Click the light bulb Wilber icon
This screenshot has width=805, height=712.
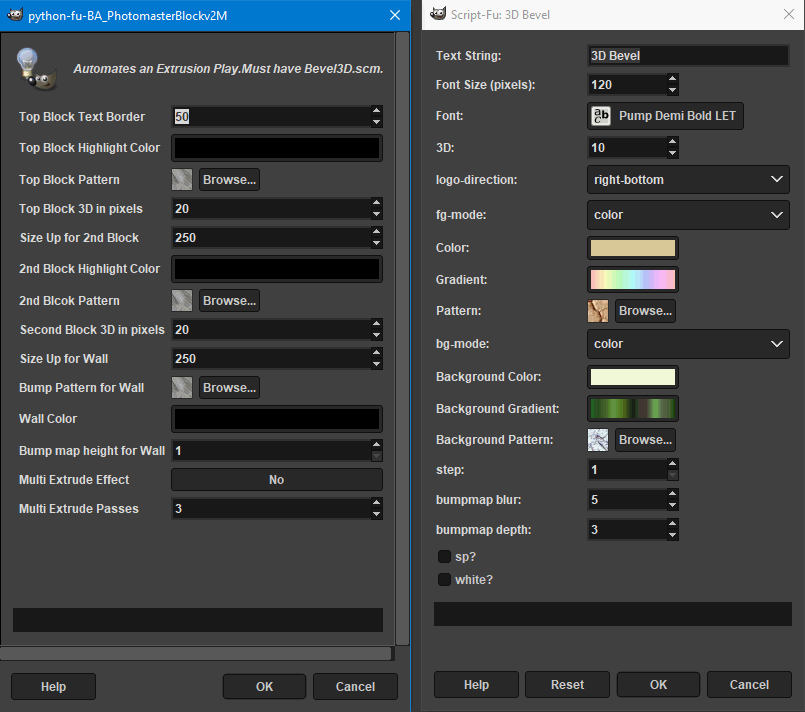[x=35, y=69]
